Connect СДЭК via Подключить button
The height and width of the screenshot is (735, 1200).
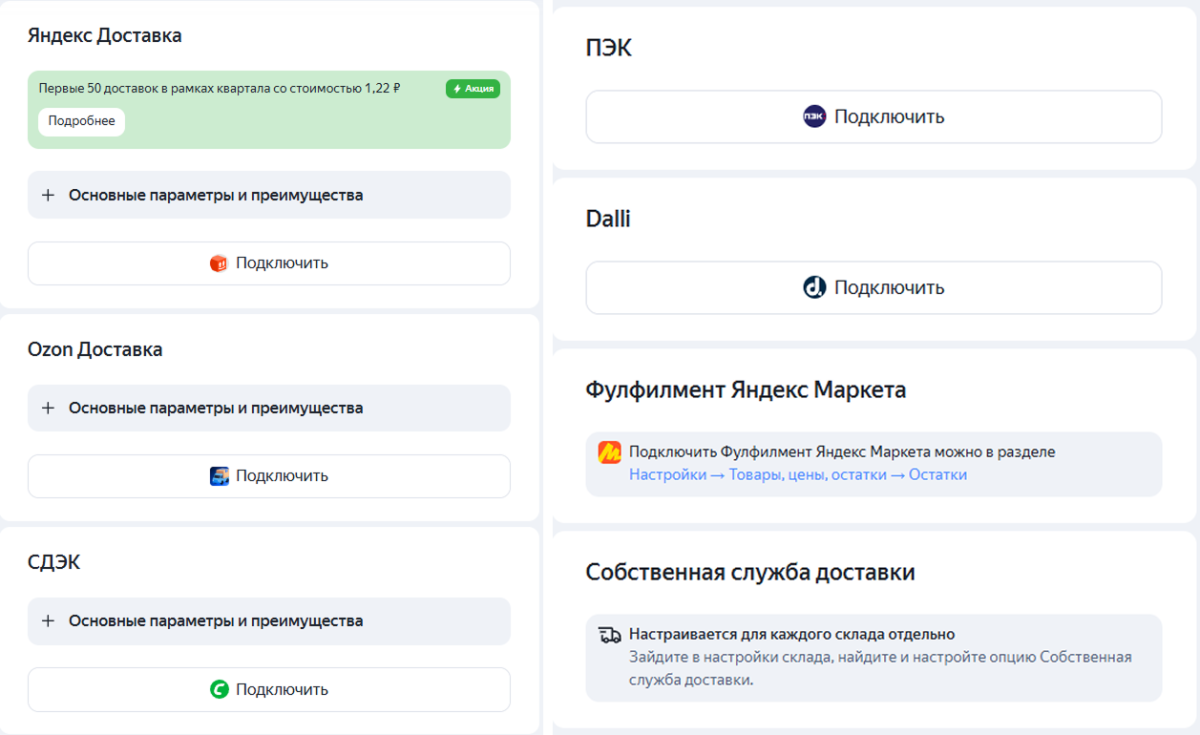point(269,689)
